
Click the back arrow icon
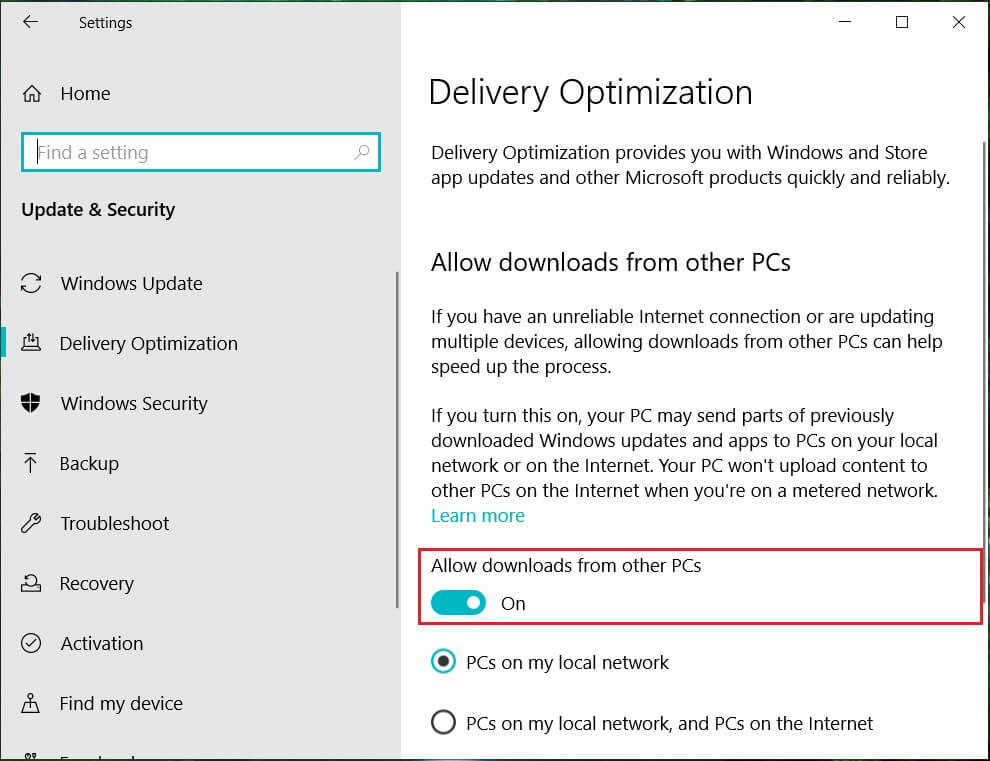point(30,22)
